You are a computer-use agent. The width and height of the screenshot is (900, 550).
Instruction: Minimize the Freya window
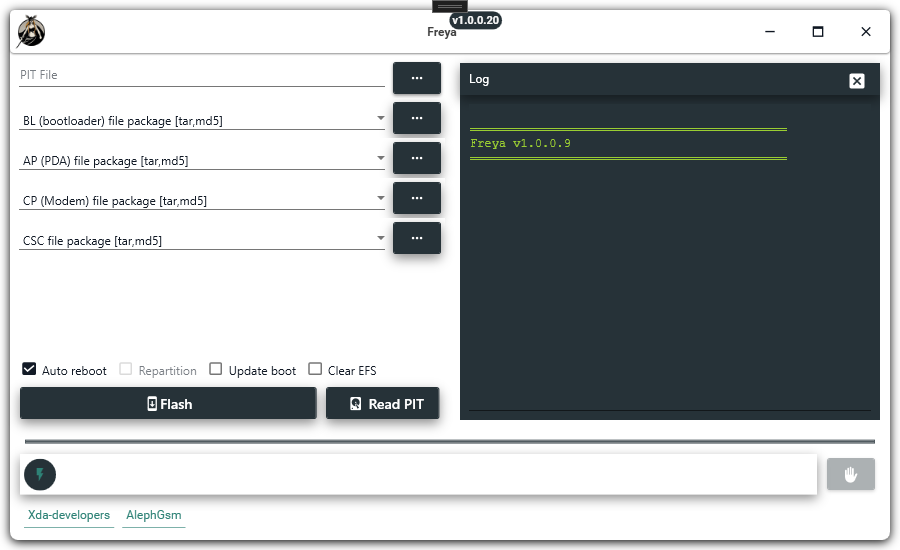pyautogui.click(x=770, y=32)
